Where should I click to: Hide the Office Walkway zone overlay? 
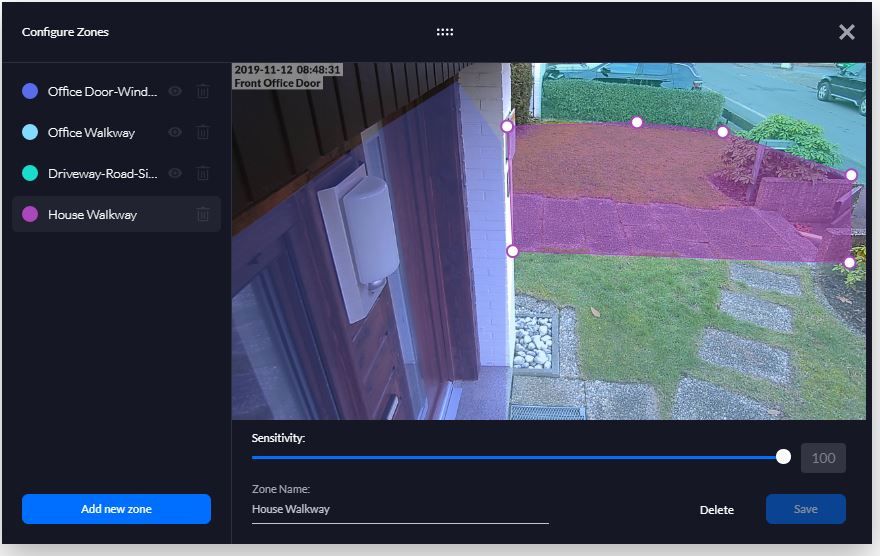175,132
